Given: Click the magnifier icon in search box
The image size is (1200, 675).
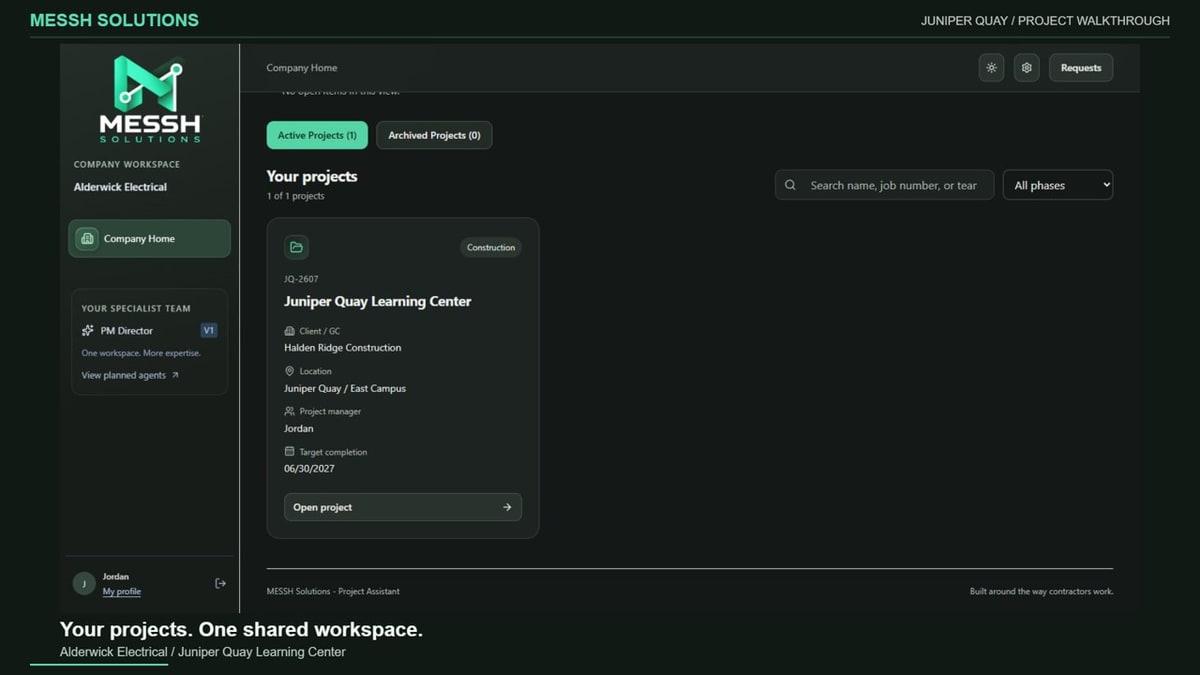Looking at the screenshot, I should coord(790,185).
